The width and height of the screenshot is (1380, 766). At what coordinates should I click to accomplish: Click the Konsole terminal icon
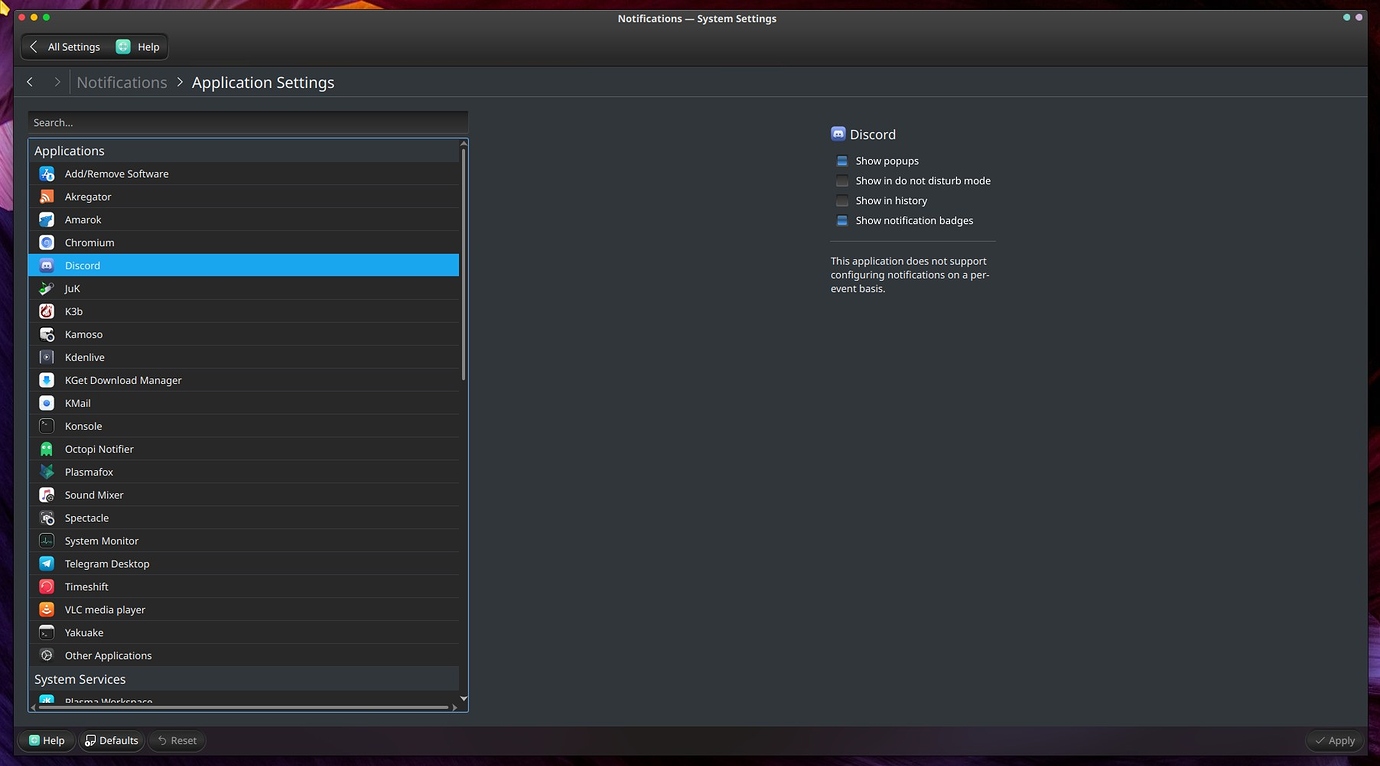46,427
